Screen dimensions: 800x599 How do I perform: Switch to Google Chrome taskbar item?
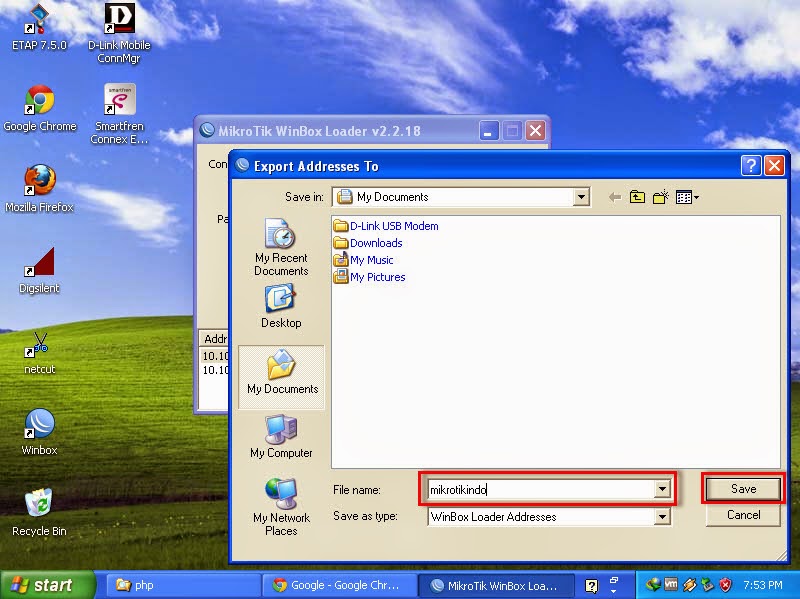(339, 585)
